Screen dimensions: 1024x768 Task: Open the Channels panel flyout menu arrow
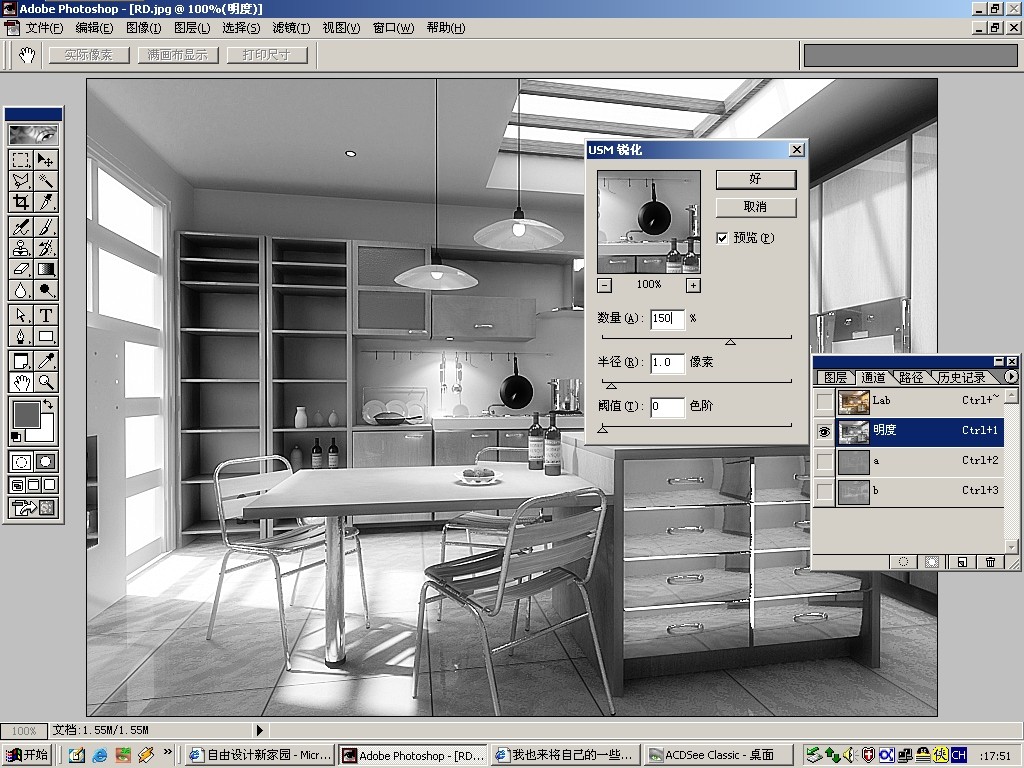tap(1010, 377)
